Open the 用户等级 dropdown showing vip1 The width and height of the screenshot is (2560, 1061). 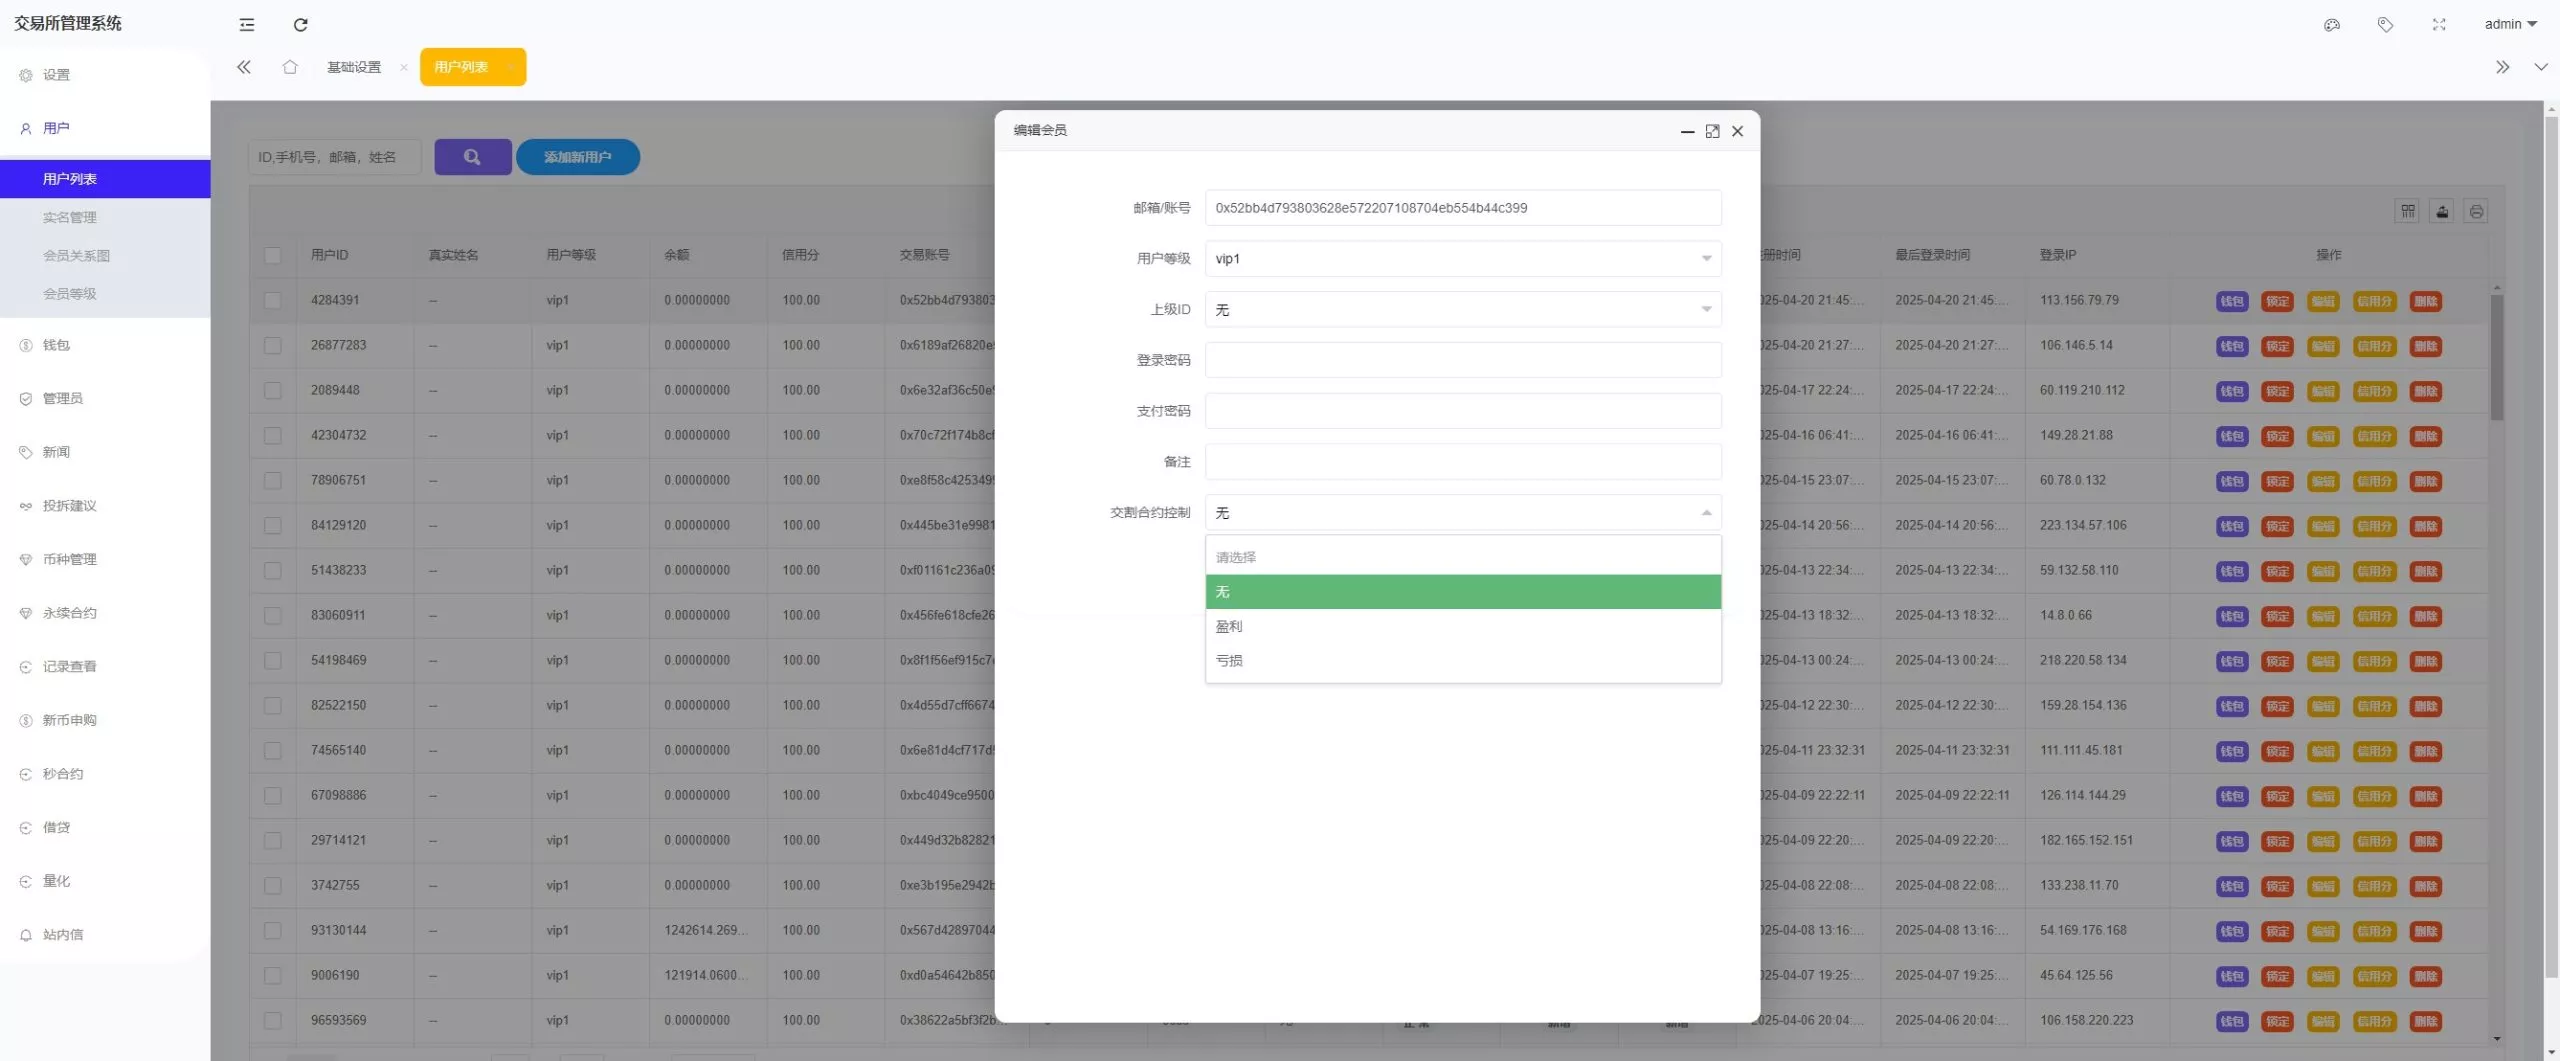[1463, 258]
